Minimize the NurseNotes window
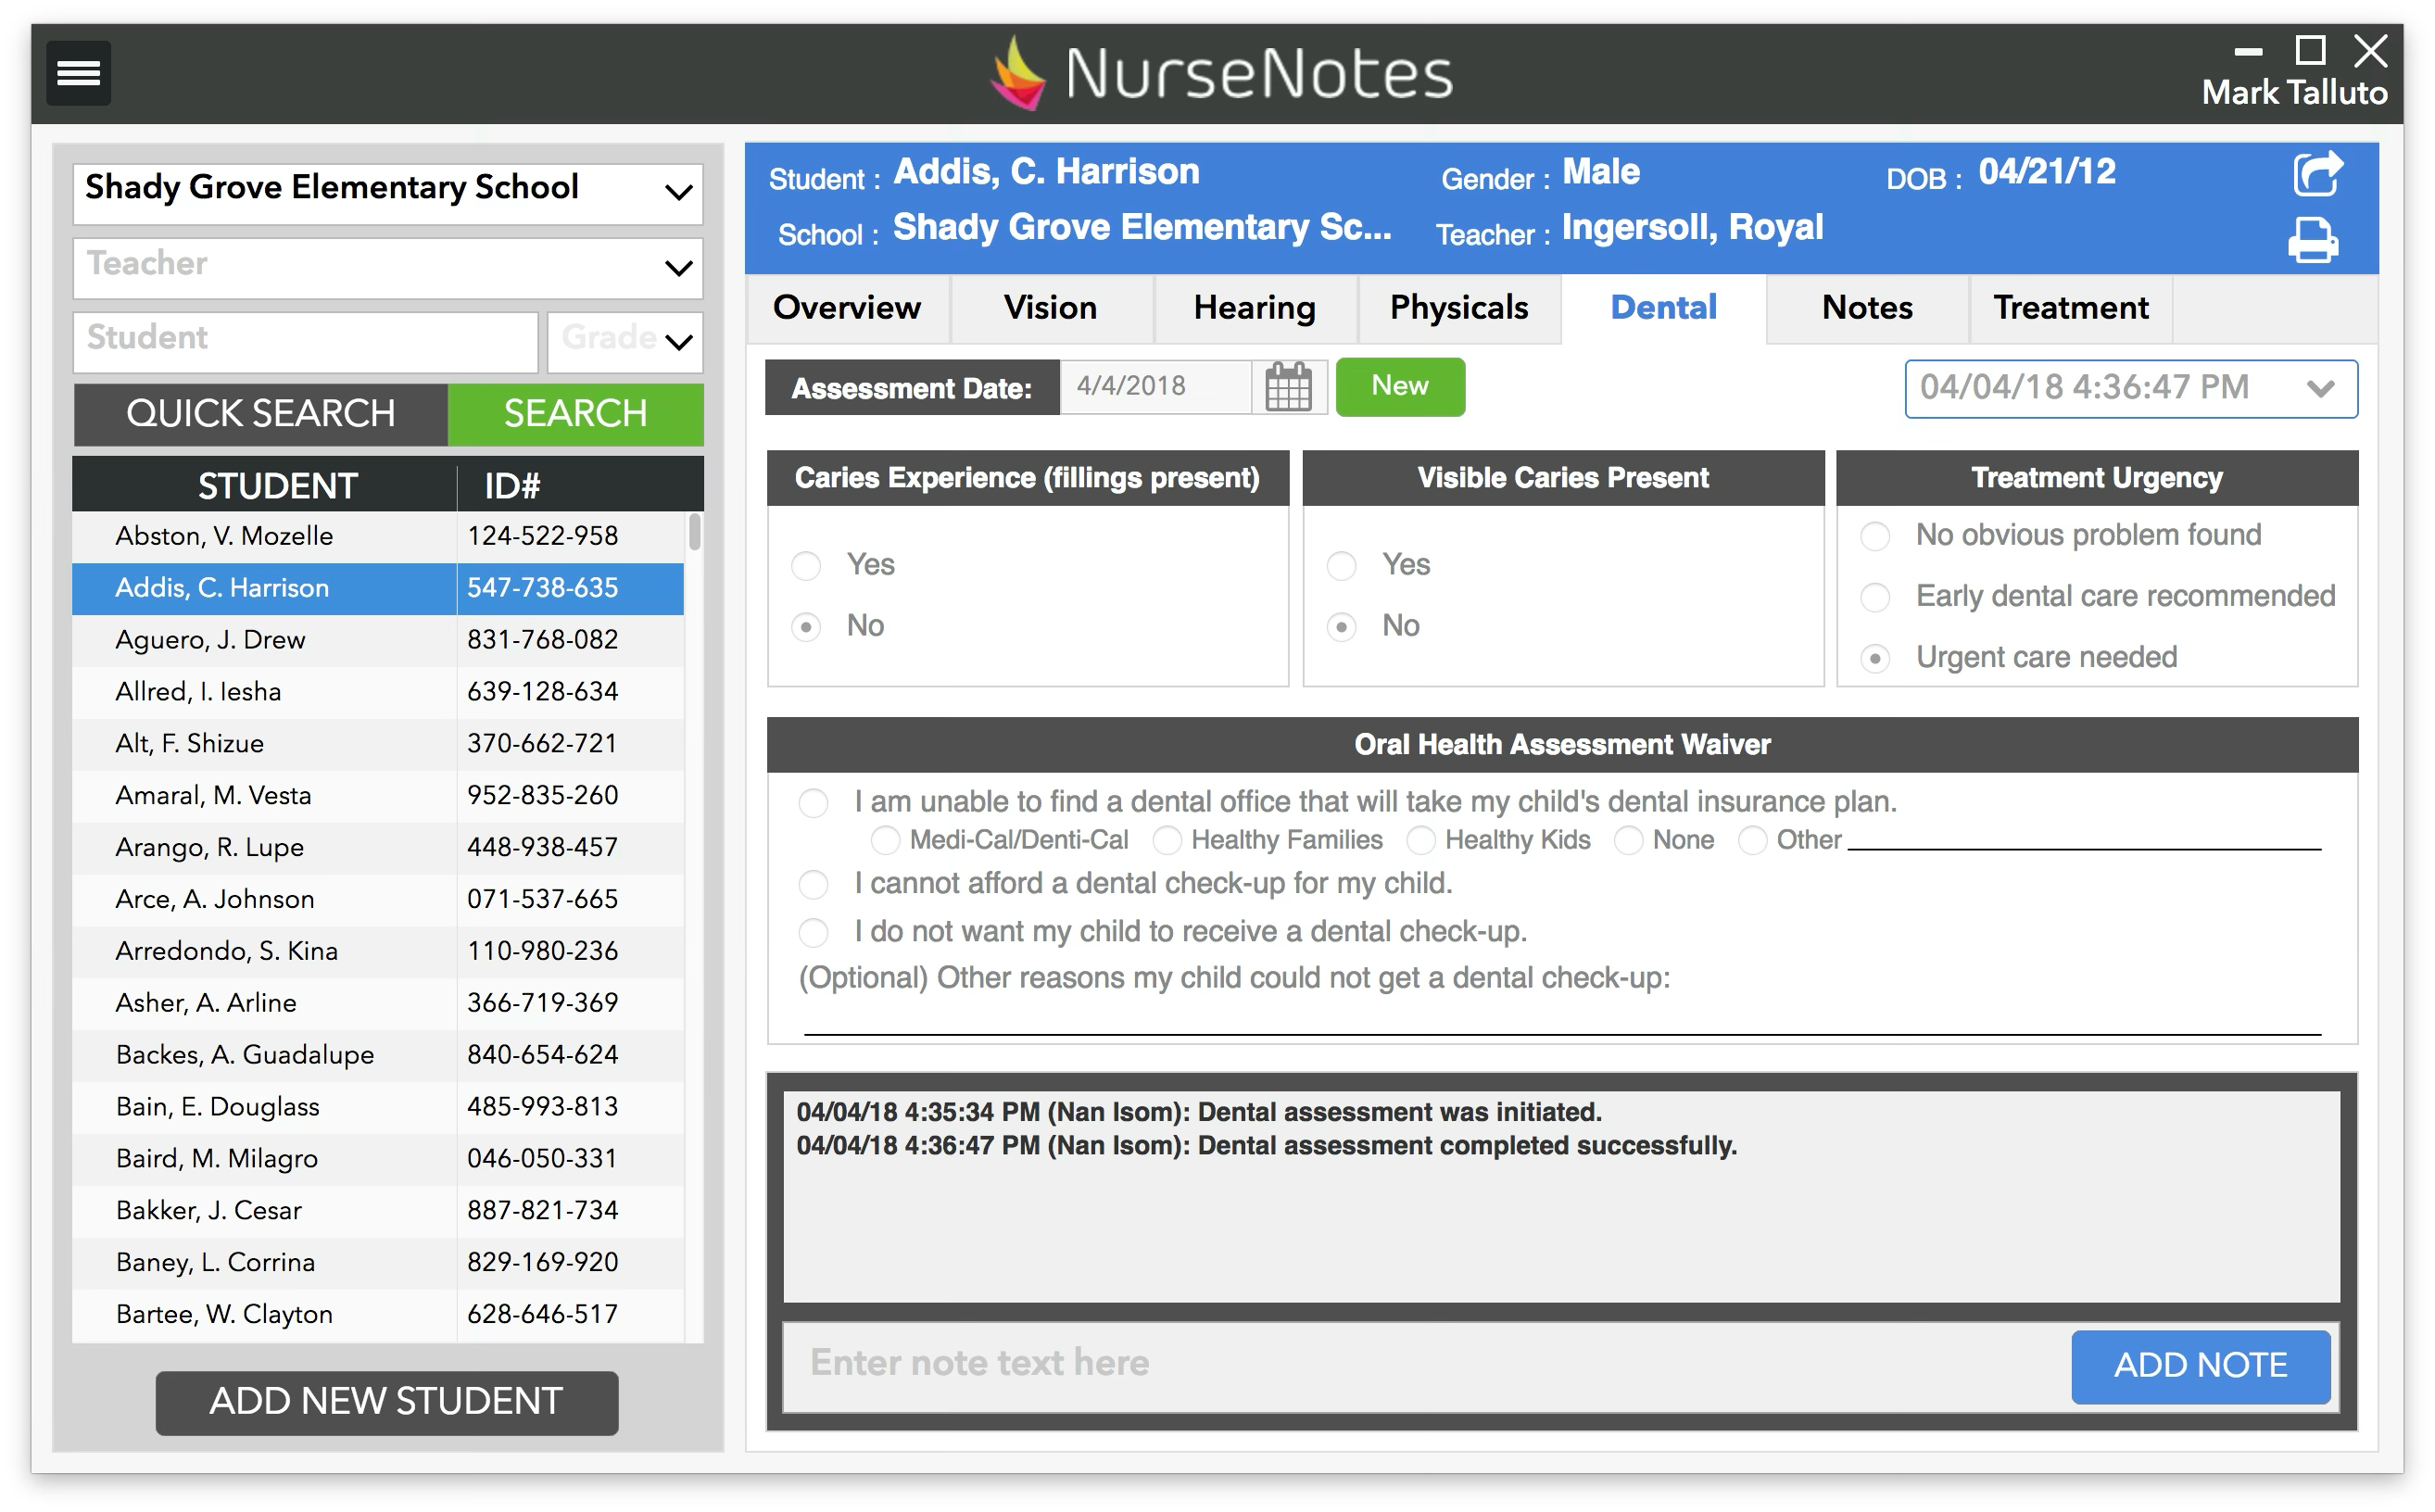Screen dimensions: 2435x1512 [2248, 52]
